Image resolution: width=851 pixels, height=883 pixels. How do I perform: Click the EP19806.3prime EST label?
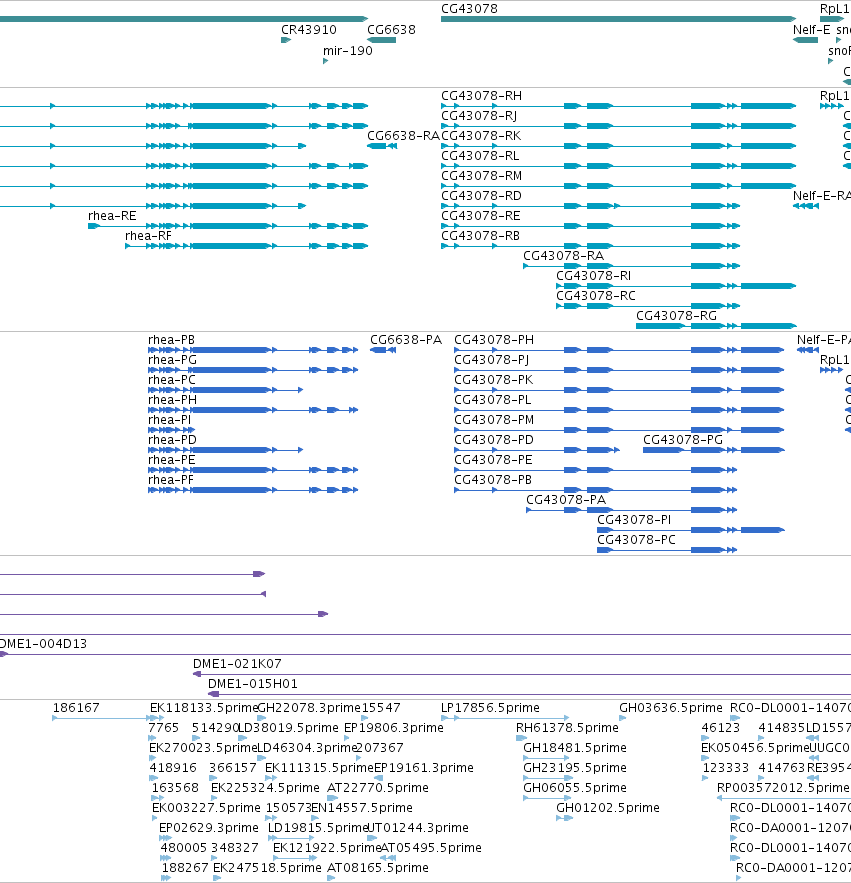point(394,728)
